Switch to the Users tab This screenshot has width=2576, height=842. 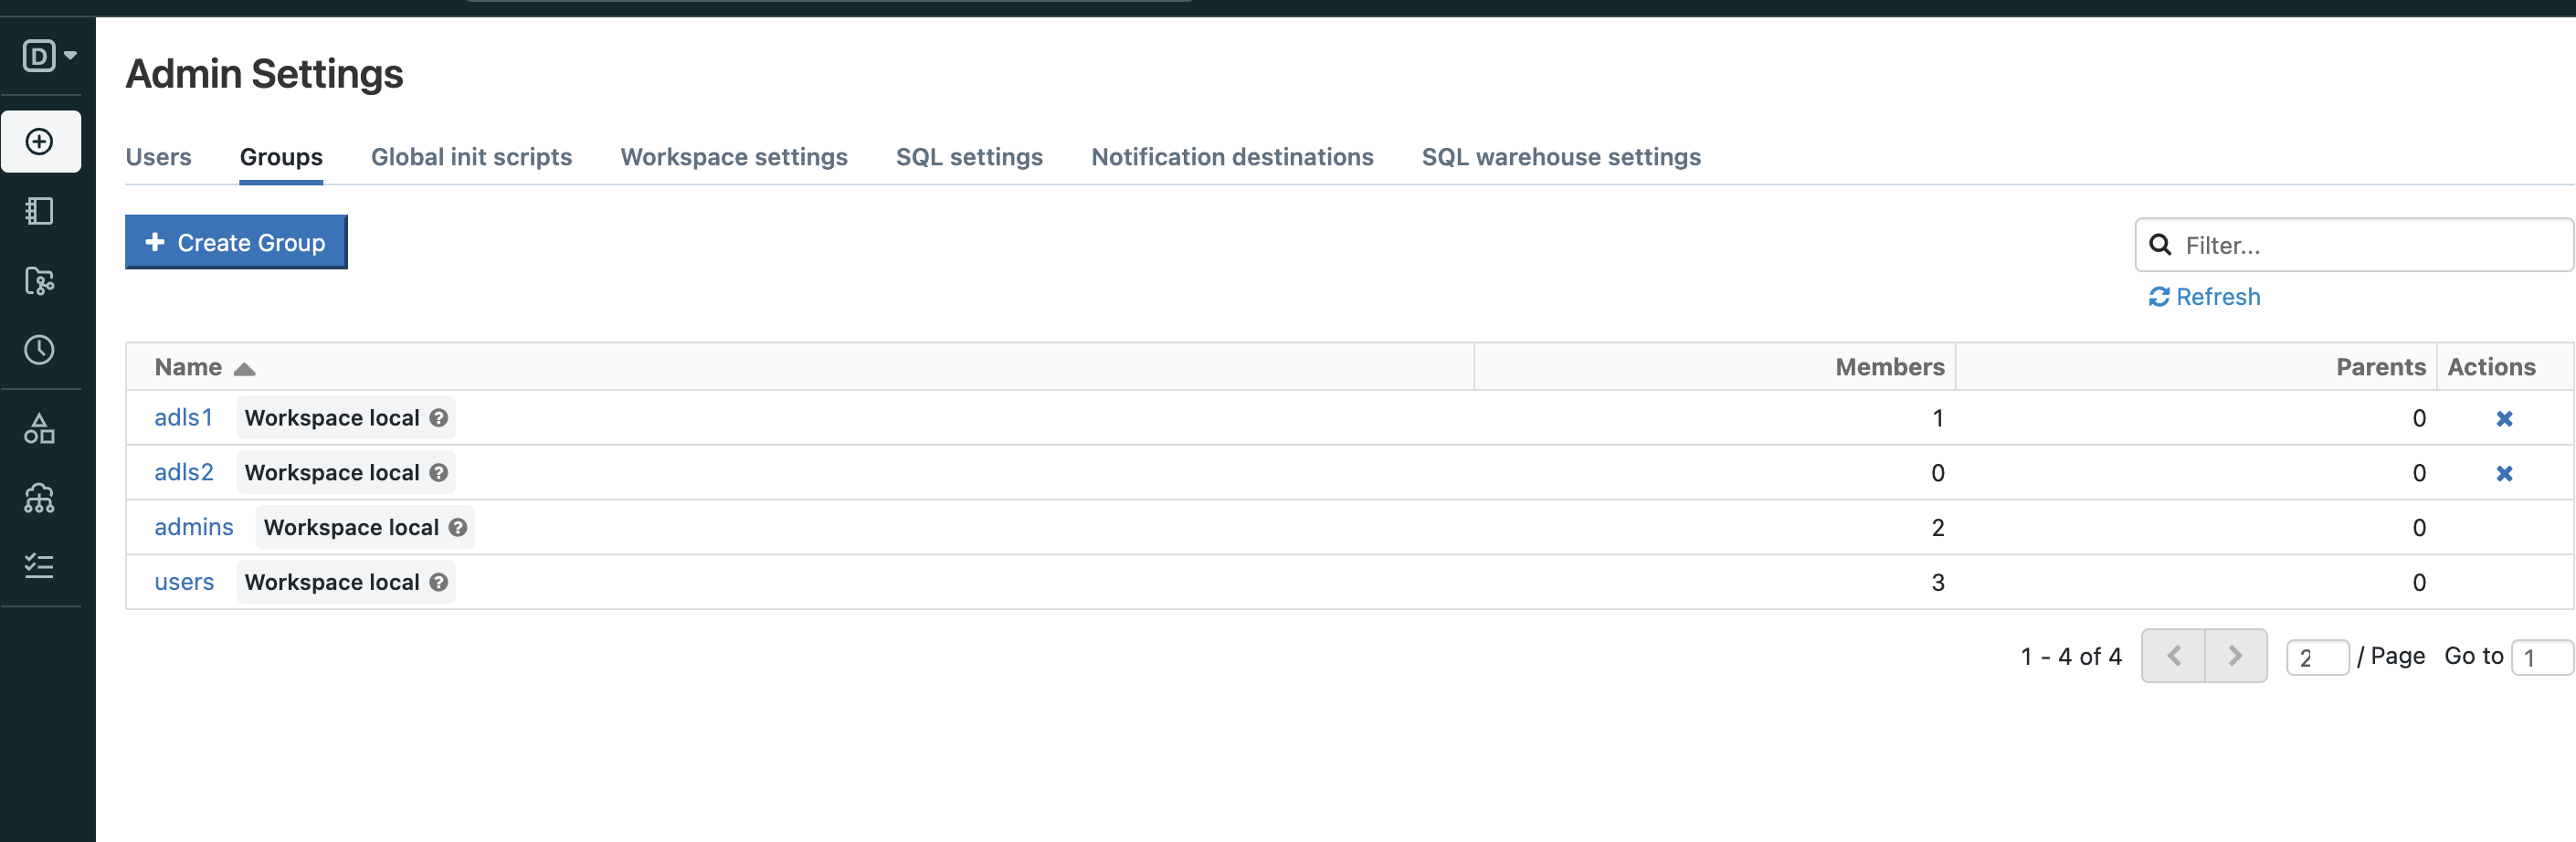point(158,157)
